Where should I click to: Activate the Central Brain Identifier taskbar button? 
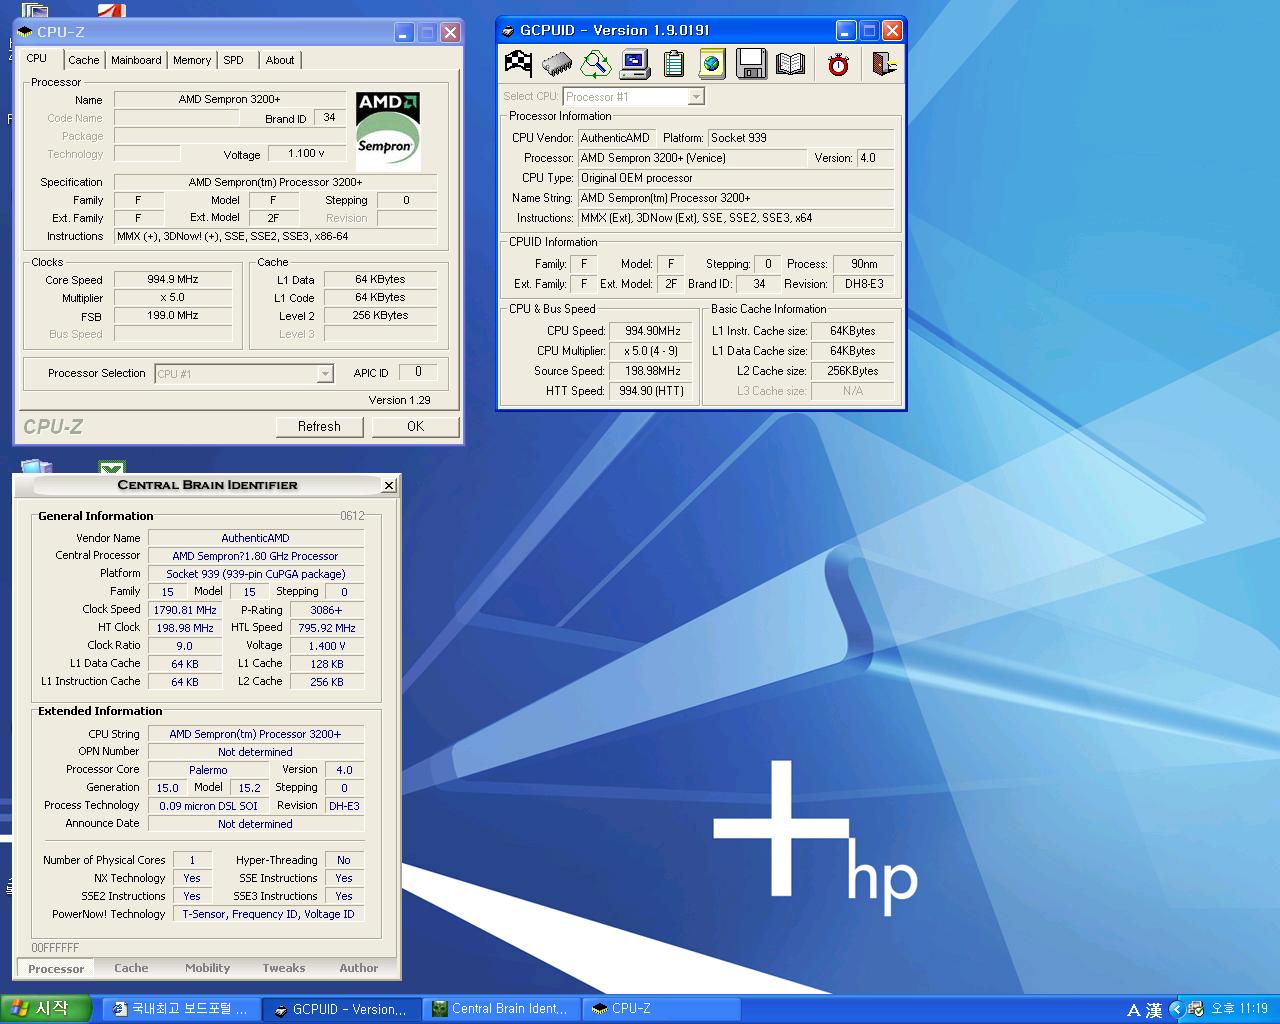502,1009
